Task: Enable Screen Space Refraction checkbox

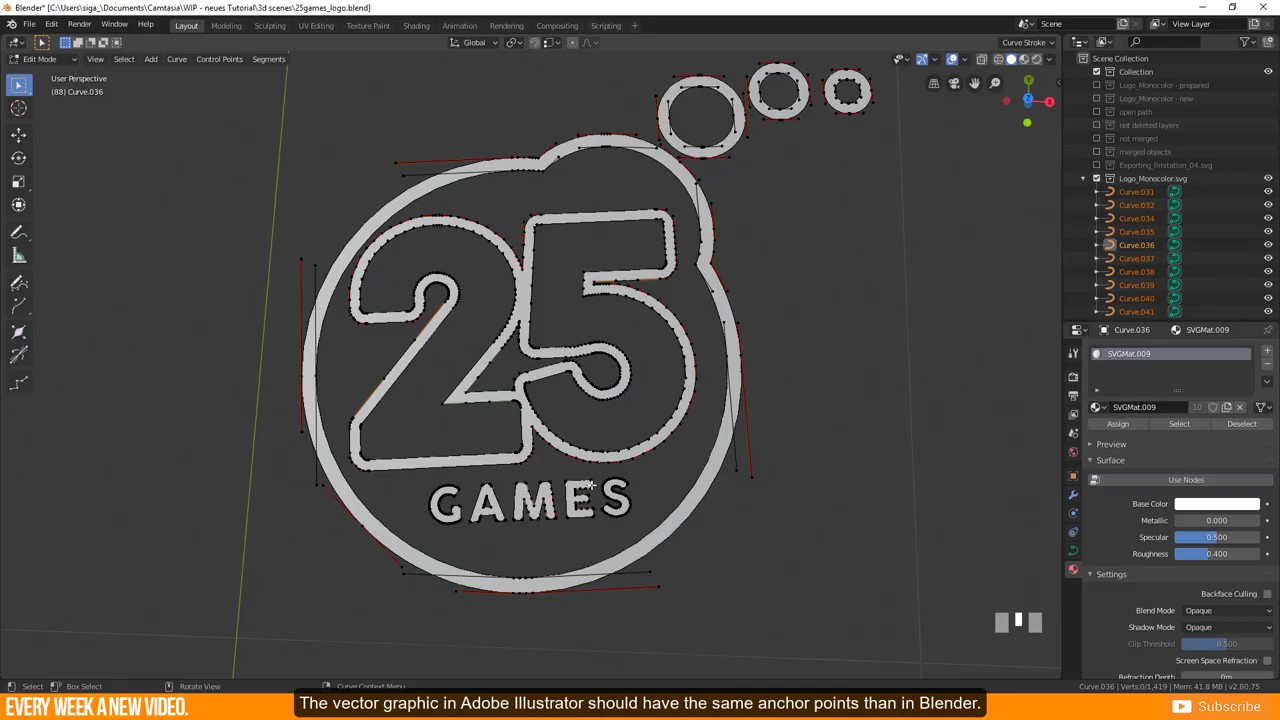Action: pyautogui.click(x=1267, y=661)
